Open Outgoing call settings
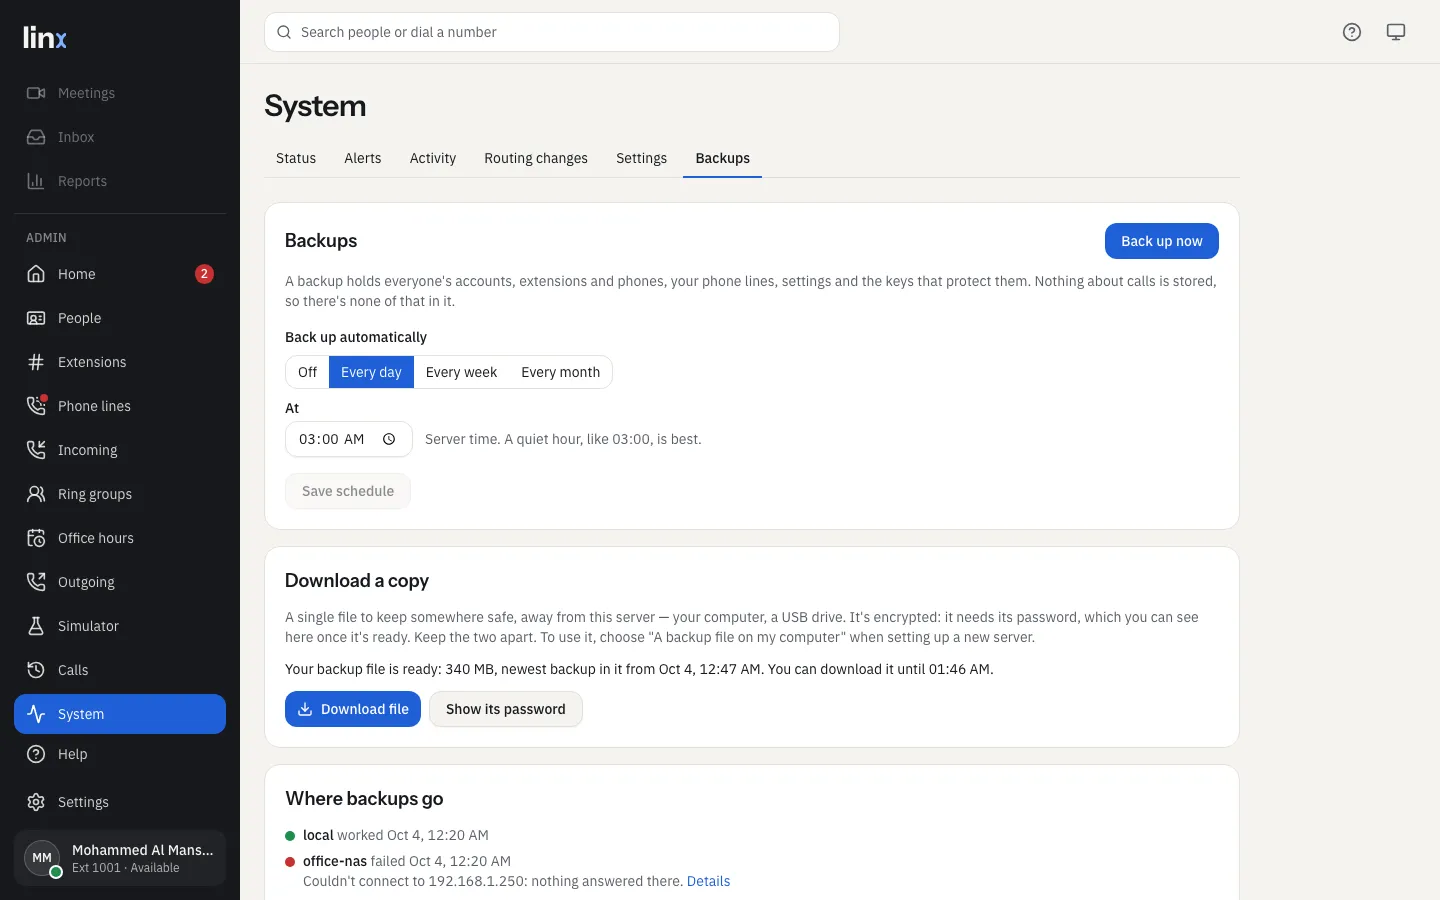The image size is (1440, 900). point(120,582)
